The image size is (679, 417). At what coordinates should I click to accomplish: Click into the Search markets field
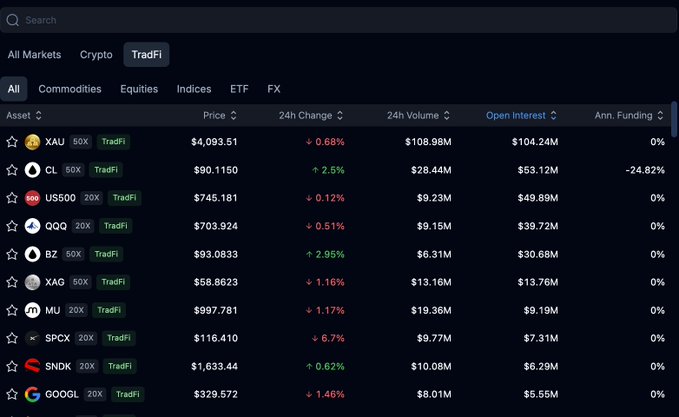click(x=339, y=20)
